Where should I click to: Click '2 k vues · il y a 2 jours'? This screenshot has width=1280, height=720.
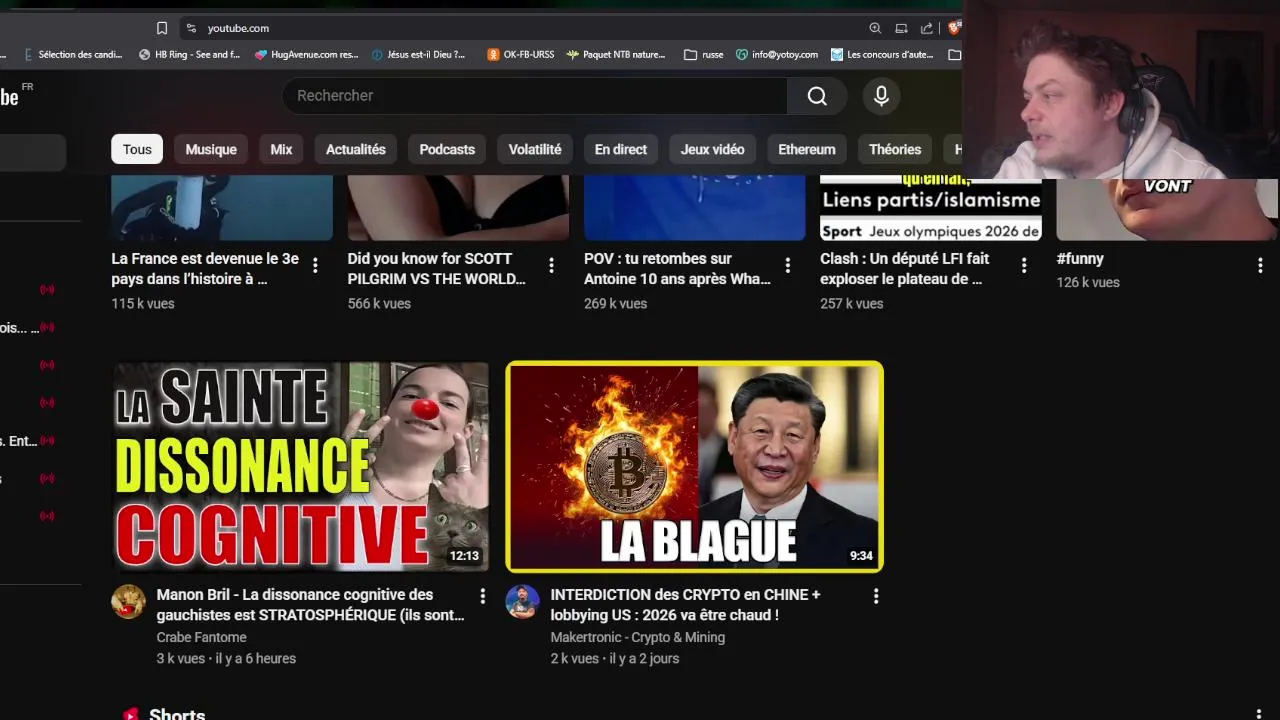pyautogui.click(x=615, y=658)
